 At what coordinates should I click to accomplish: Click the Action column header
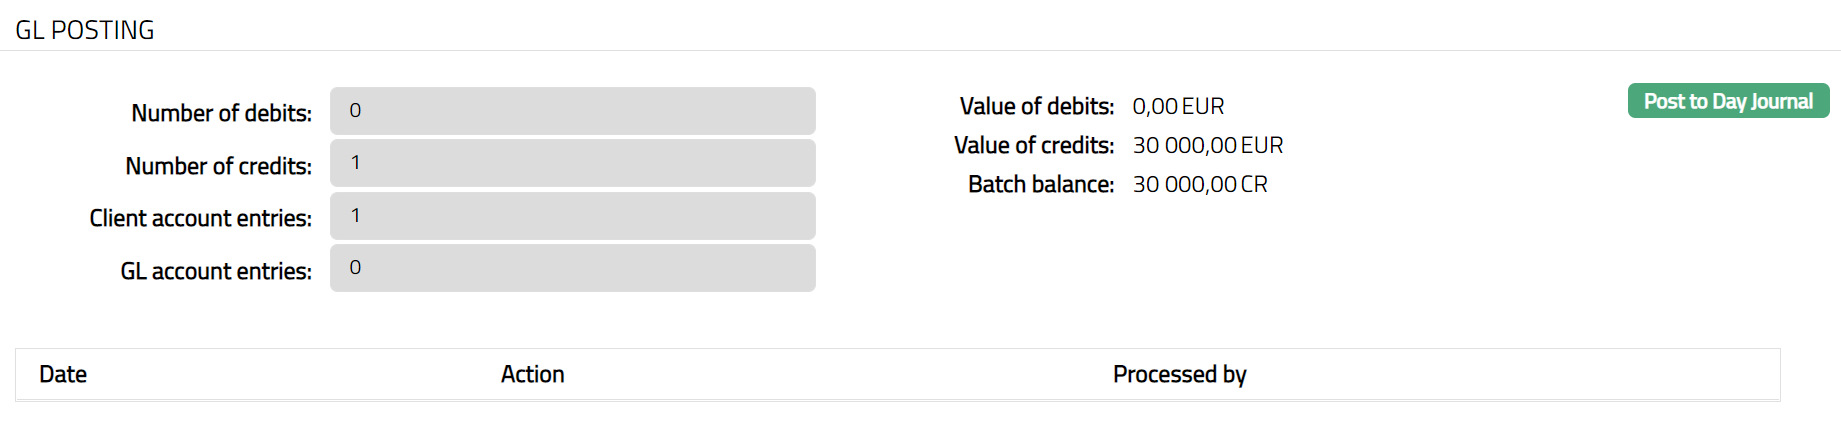pos(532,374)
